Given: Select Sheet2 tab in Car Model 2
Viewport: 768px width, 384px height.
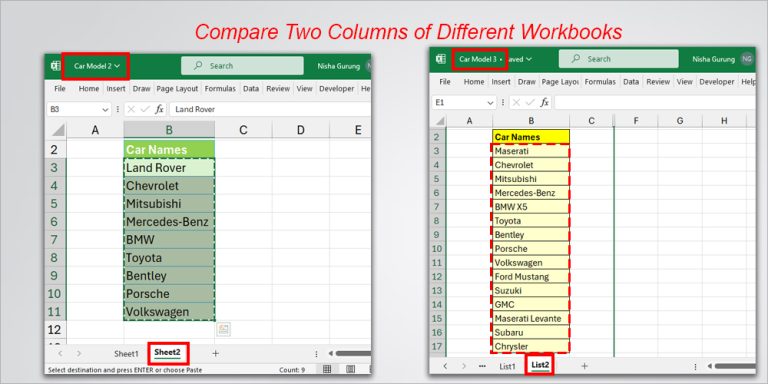Looking at the screenshot, I should coord(168,352).
